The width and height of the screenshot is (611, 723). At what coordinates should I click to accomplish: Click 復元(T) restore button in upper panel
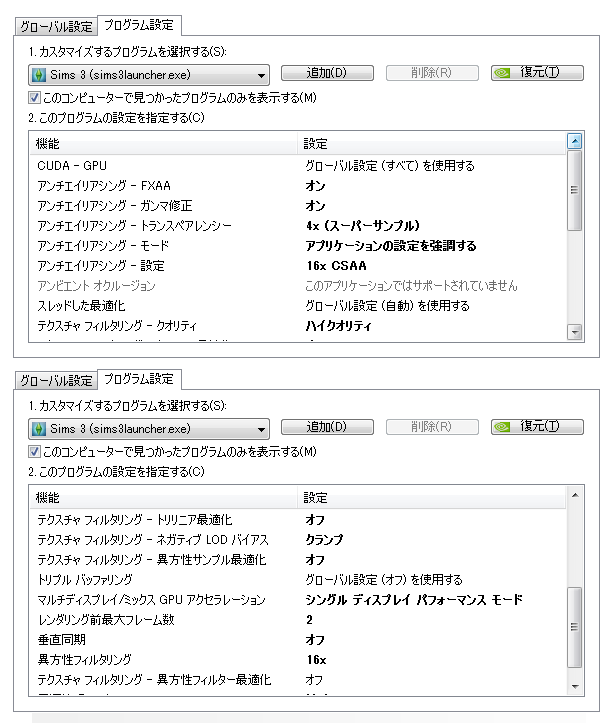tap(537, 73)
